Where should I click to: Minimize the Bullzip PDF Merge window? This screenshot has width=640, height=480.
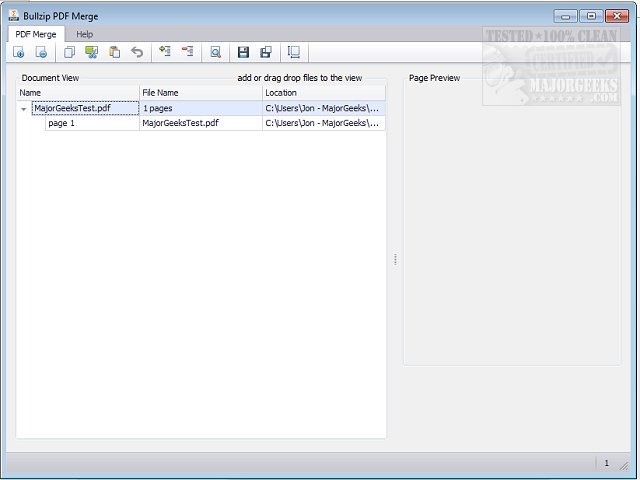coord(565,16)
